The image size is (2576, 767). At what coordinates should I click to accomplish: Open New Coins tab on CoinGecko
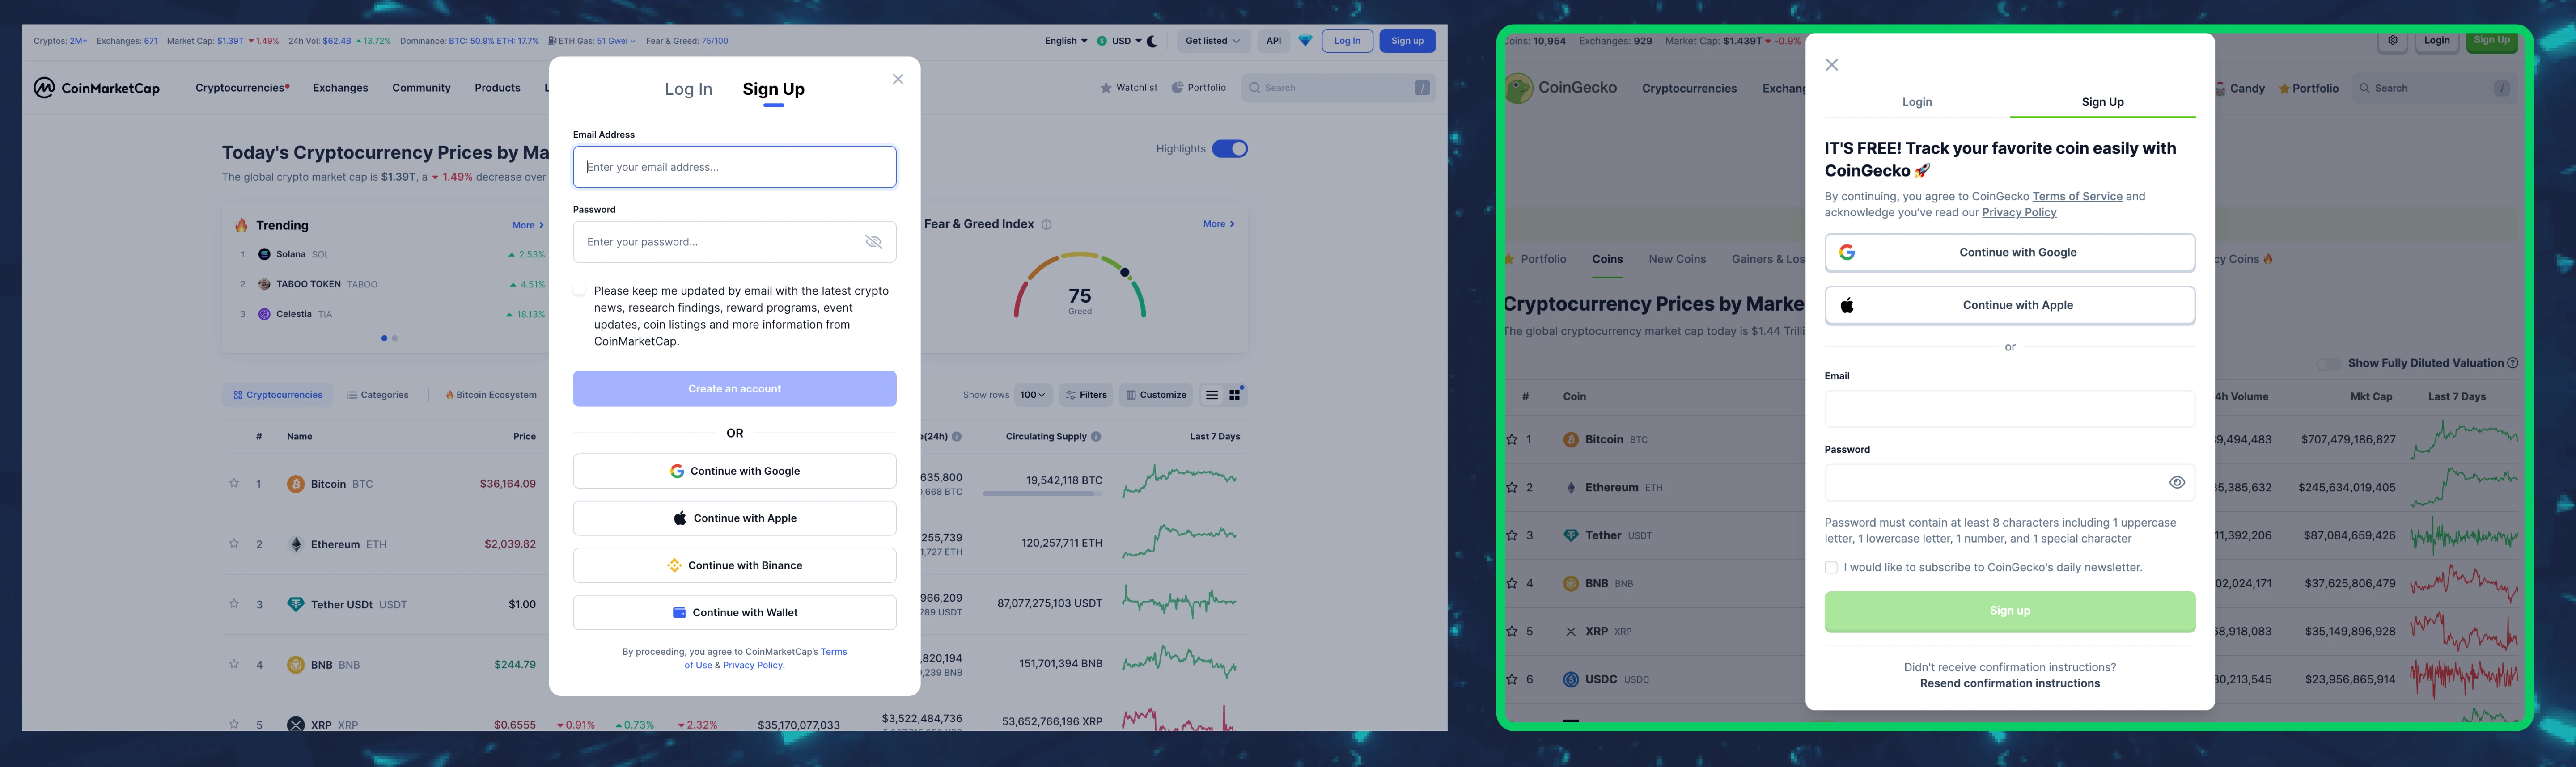pos(1677,259)
